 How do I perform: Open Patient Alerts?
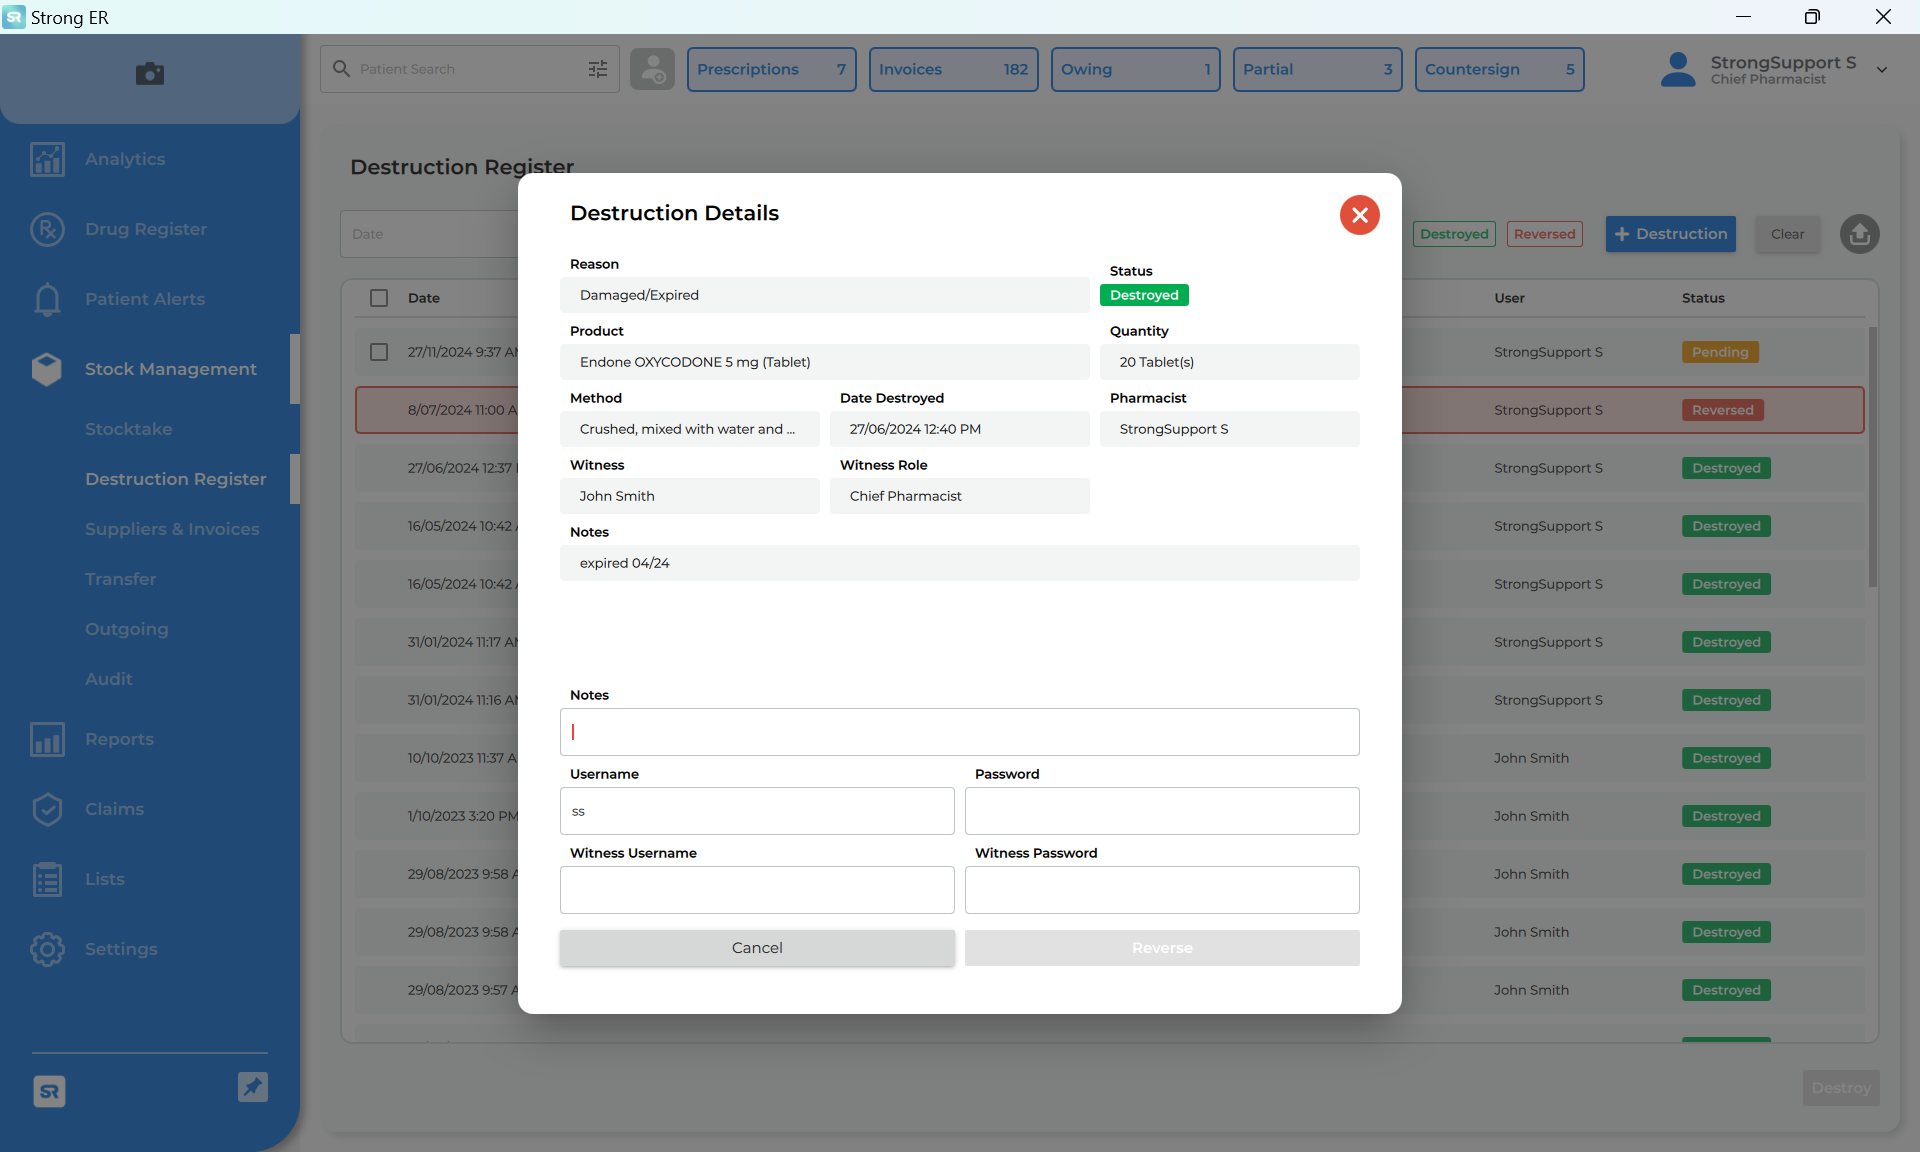click(144, 299)
